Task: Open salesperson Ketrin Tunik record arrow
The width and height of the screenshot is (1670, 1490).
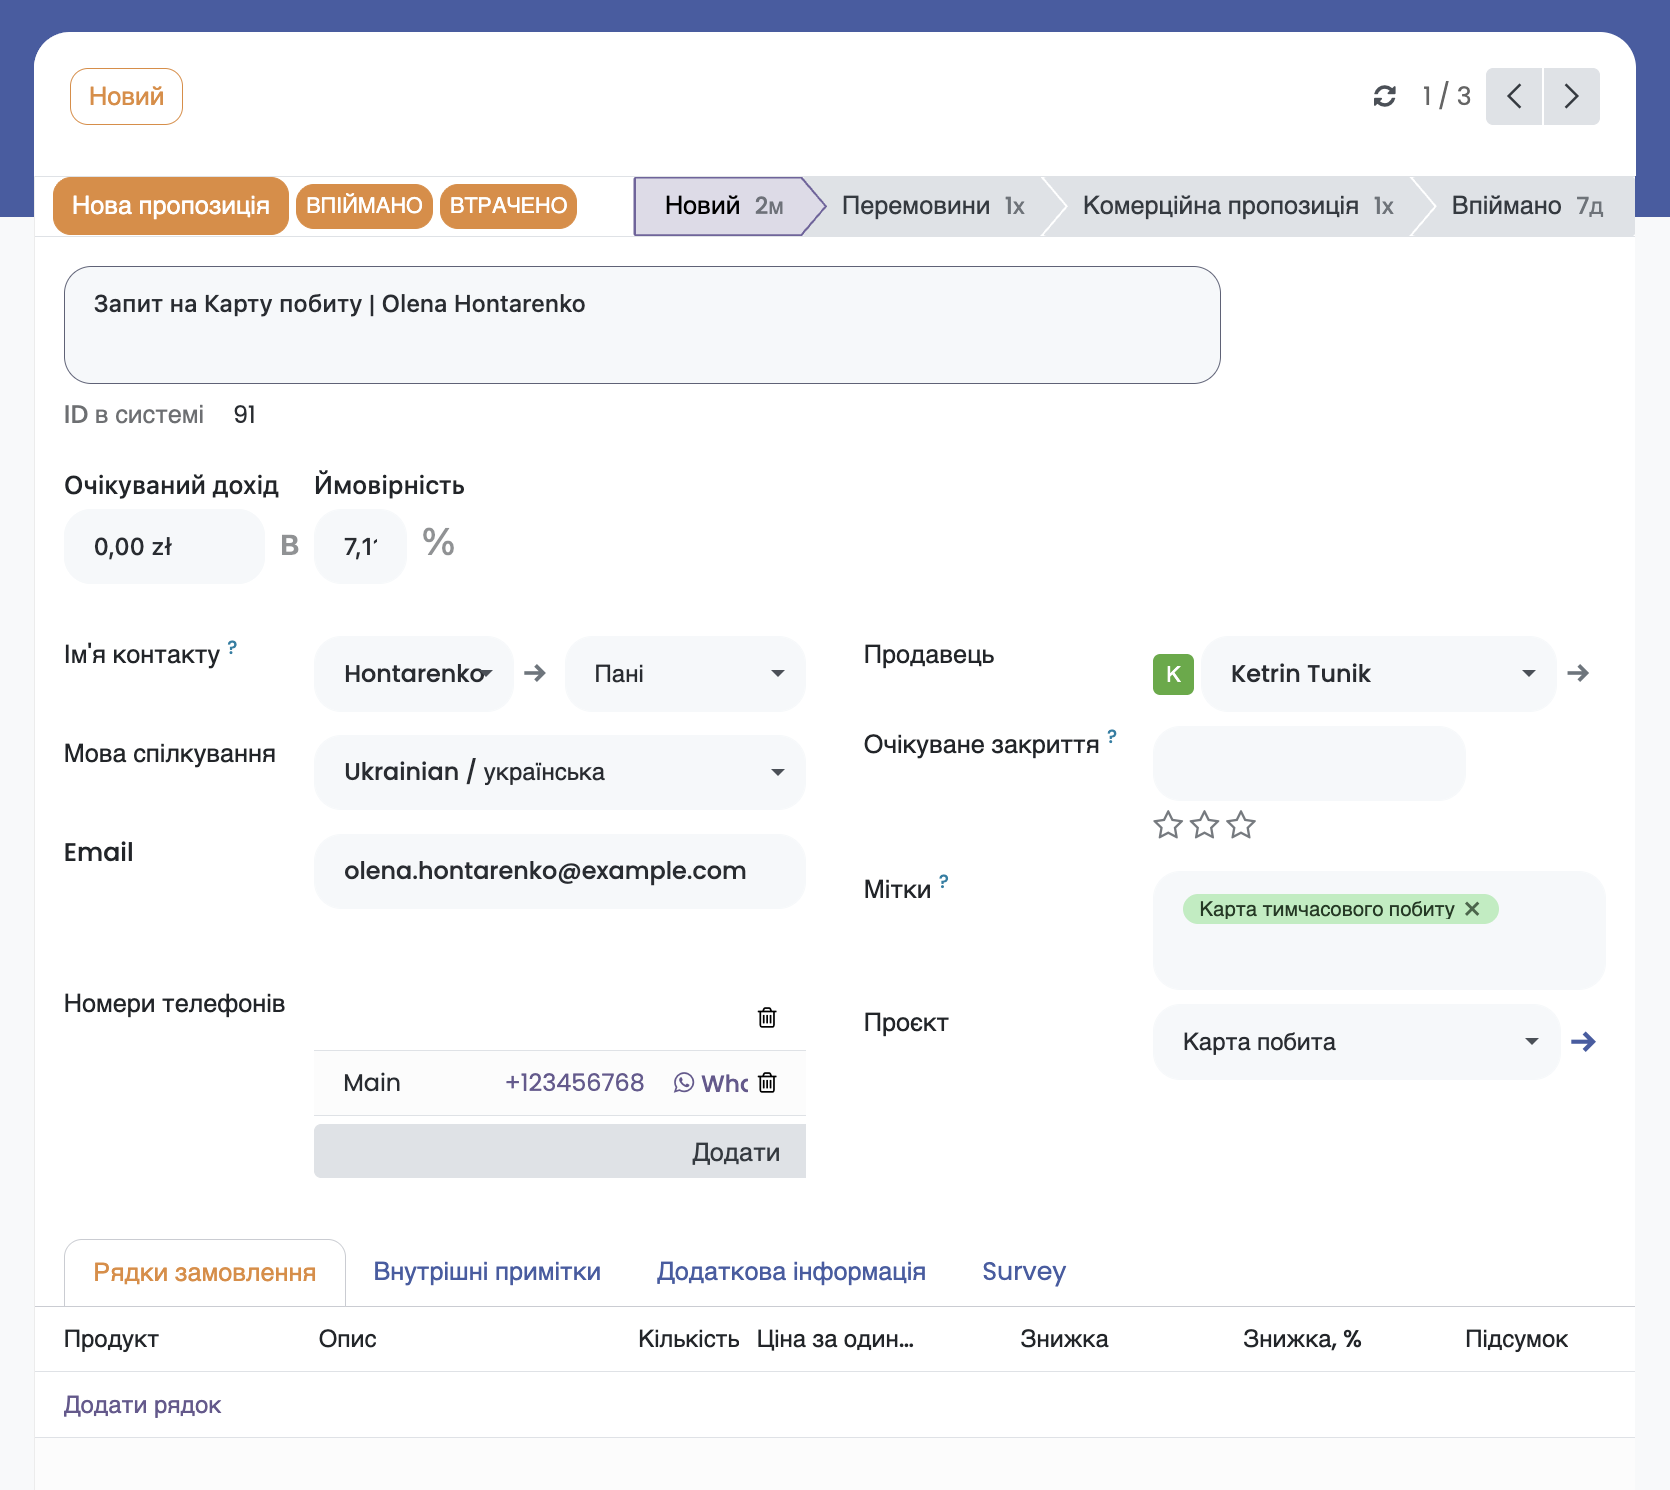Action: 1578,673
